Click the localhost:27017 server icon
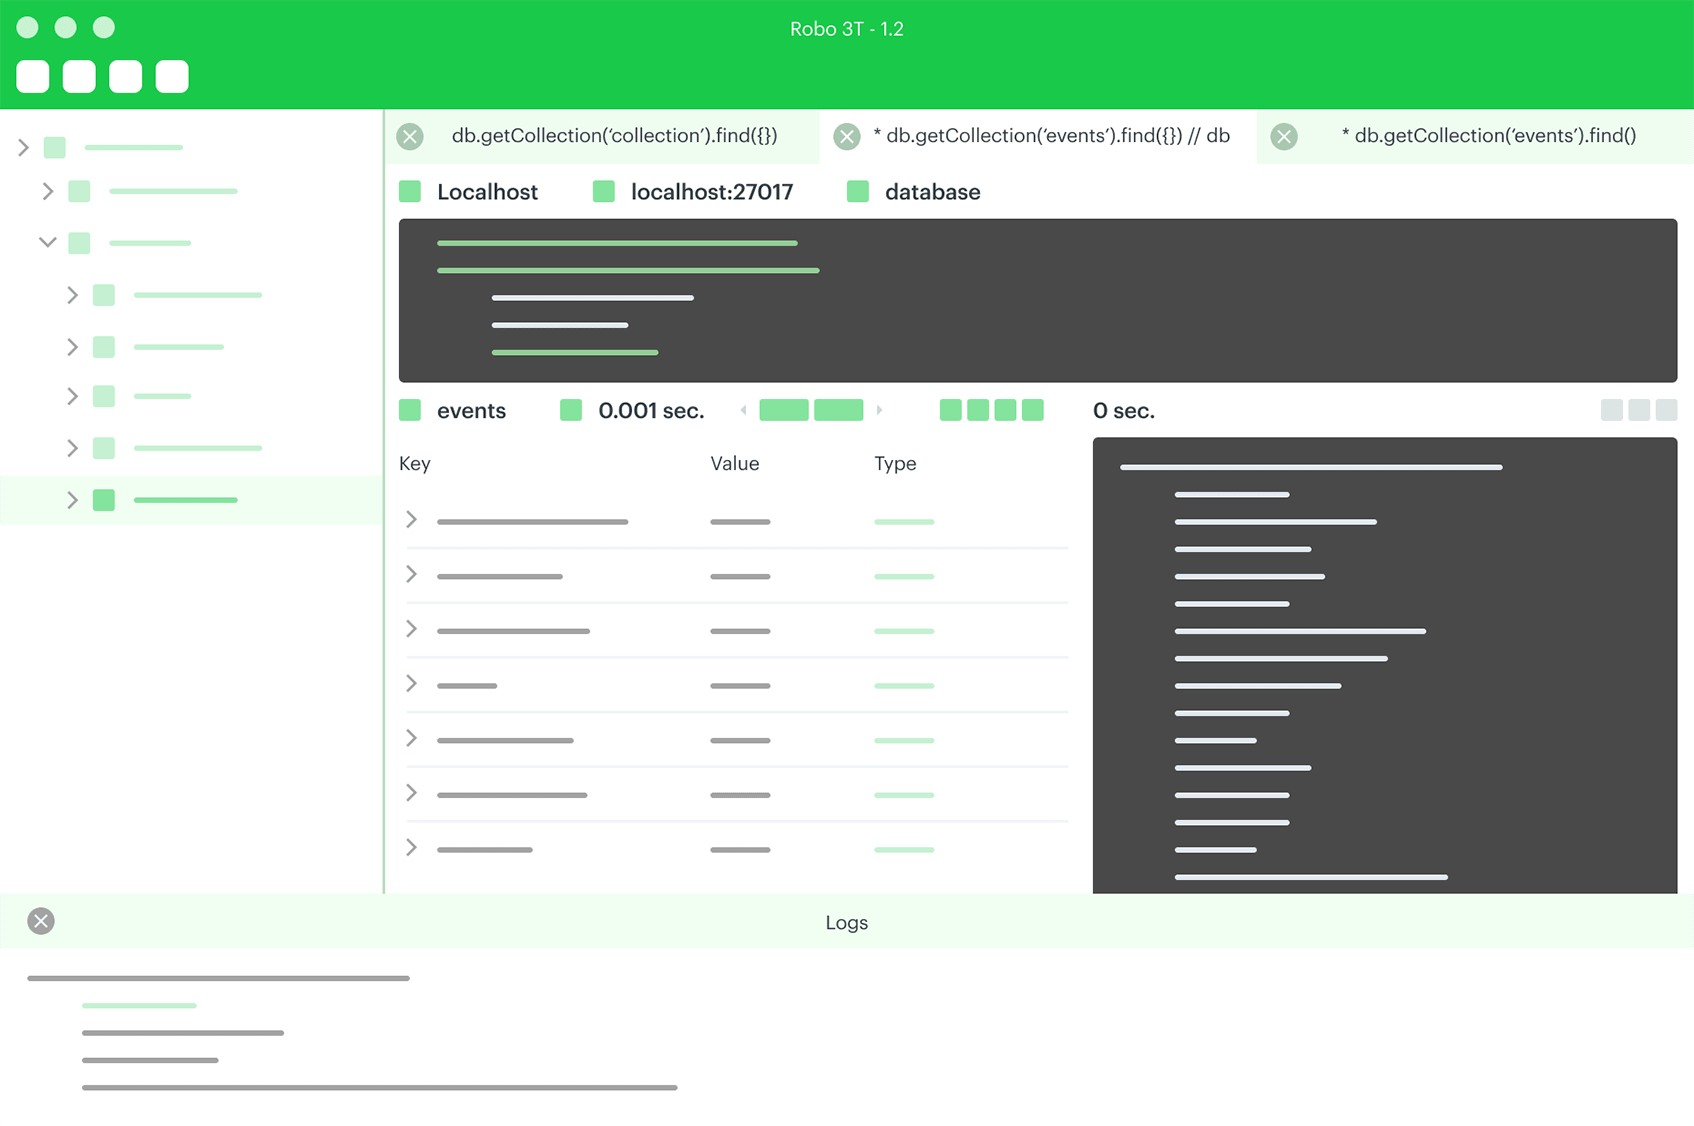The image size is (1694, 1126). 604,191
